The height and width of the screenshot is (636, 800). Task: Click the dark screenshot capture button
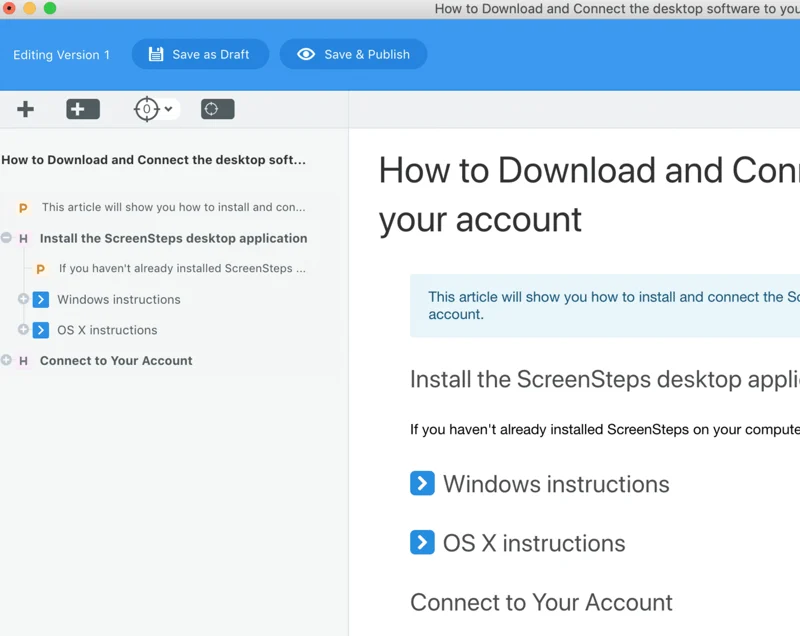click(x=217, y=109)
